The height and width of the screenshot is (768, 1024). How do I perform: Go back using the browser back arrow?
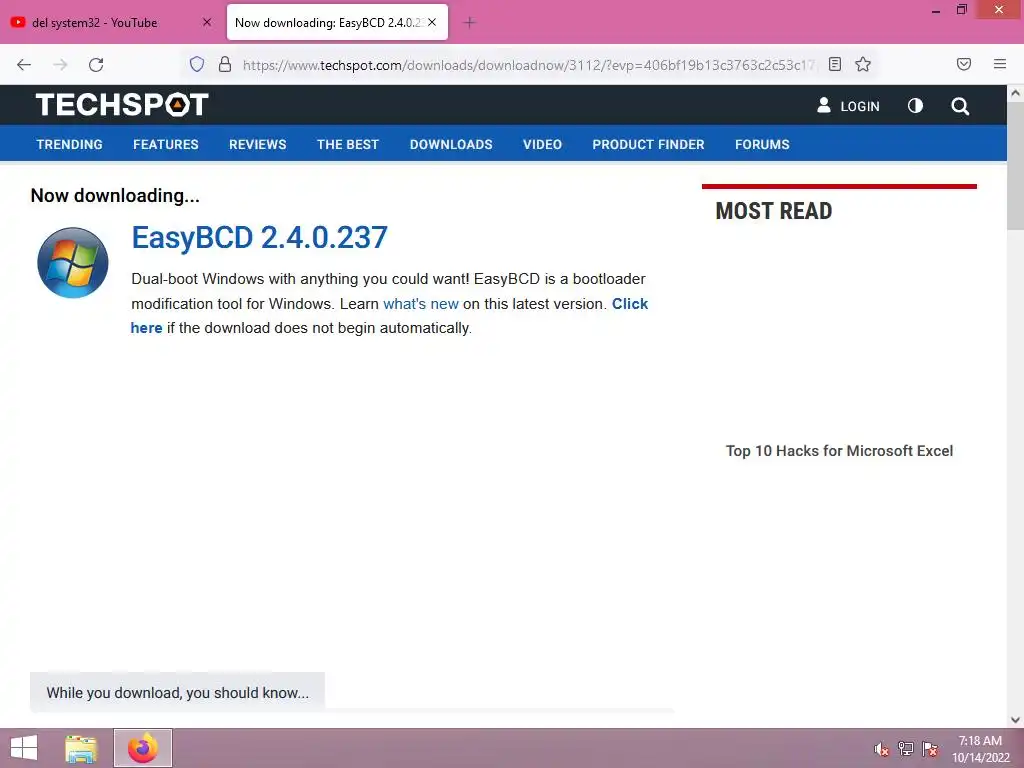tap(24, 65)
